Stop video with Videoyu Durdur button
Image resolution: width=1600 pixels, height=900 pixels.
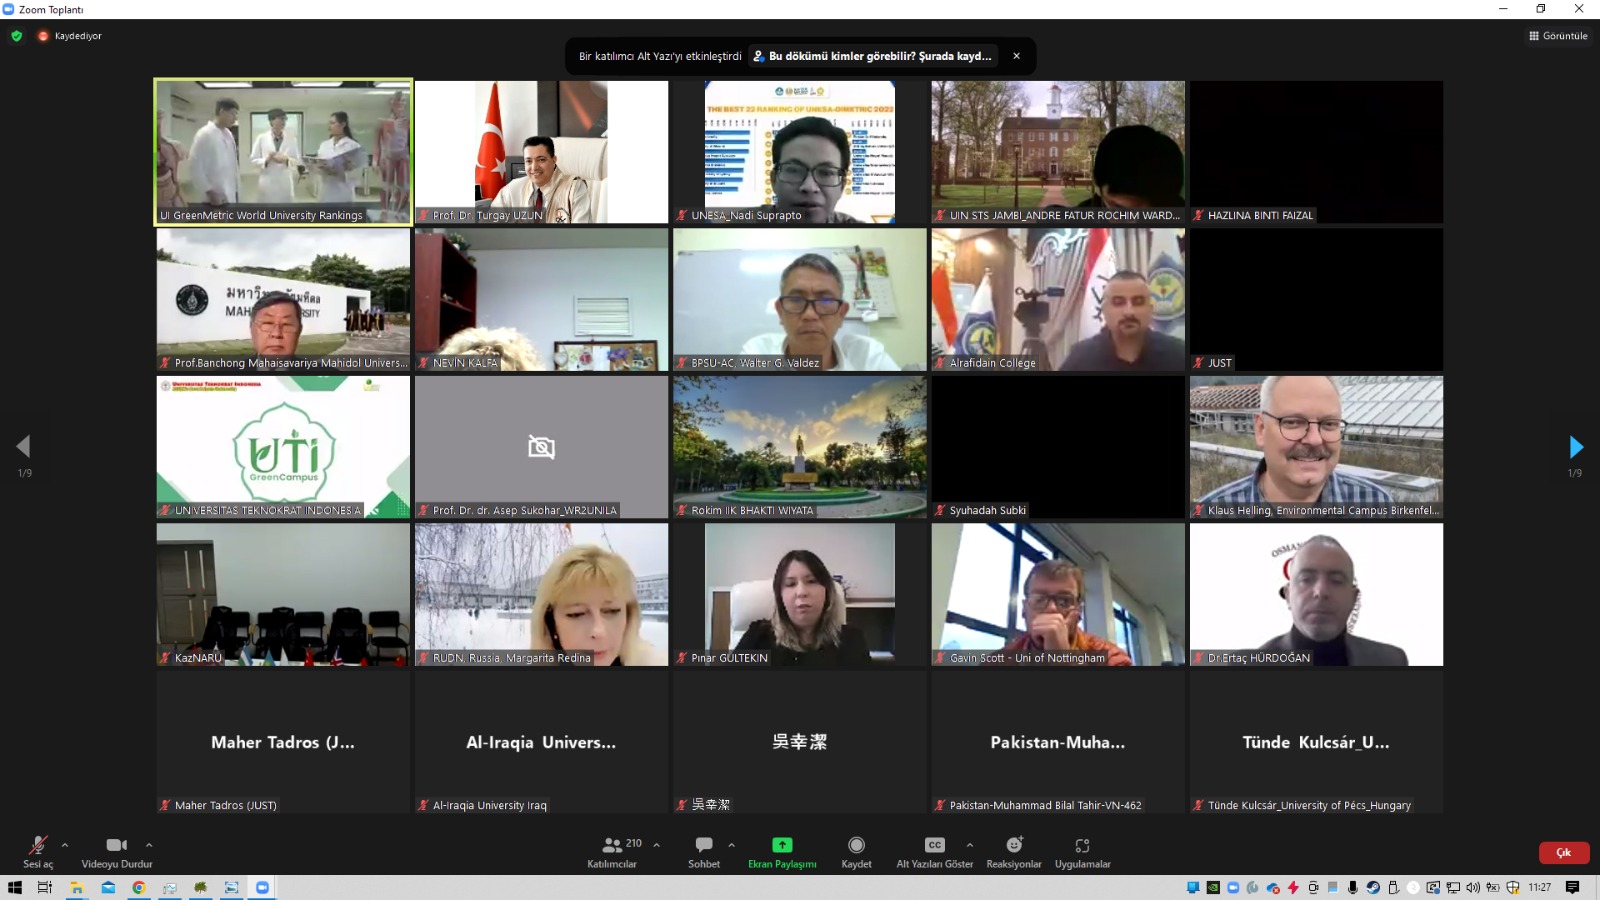(x=117, y=851)
